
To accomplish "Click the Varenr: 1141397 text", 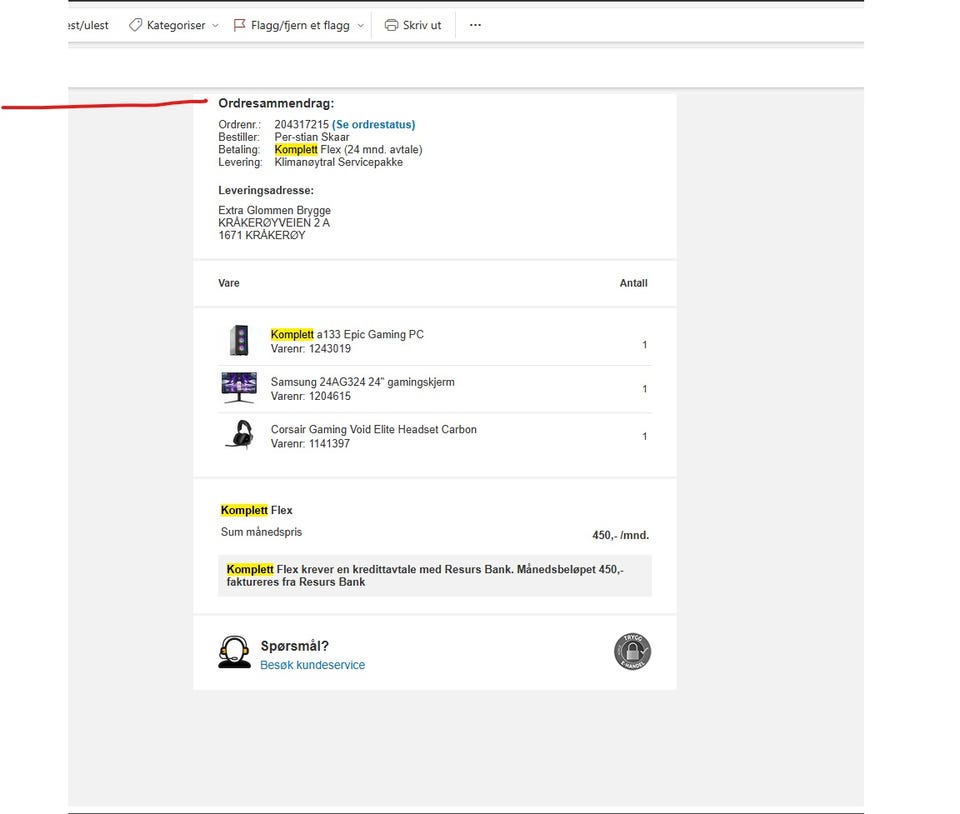I will (x=310, y=444).
